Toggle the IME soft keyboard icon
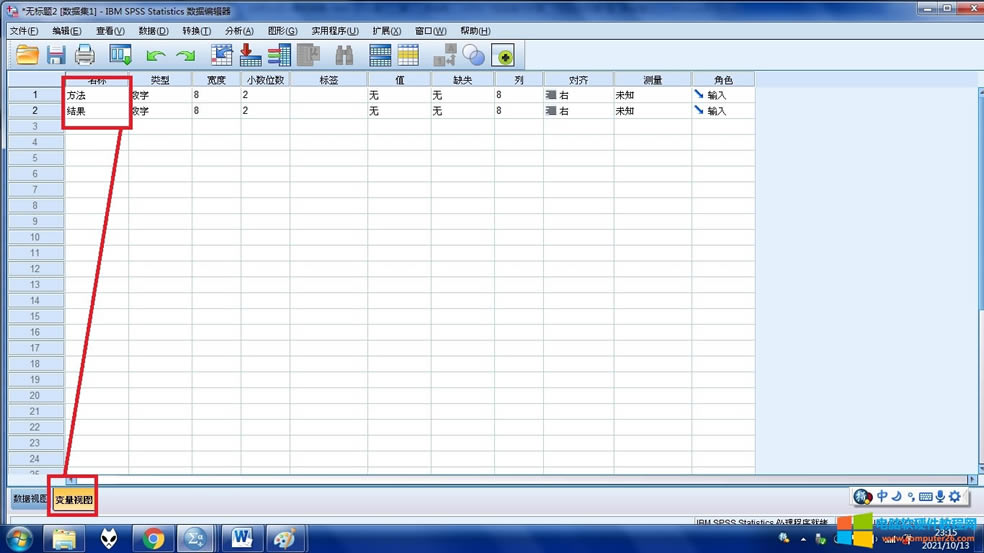This screenshot has height=553, width=984. 925,496
